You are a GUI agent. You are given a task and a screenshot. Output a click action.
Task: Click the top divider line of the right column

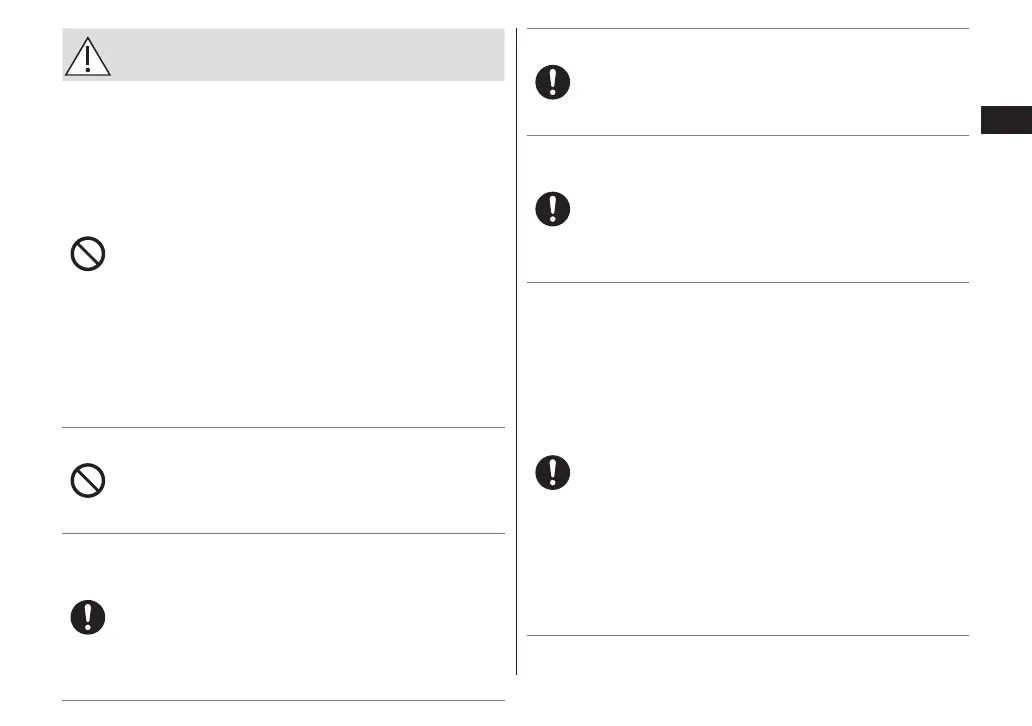point(747,29)
